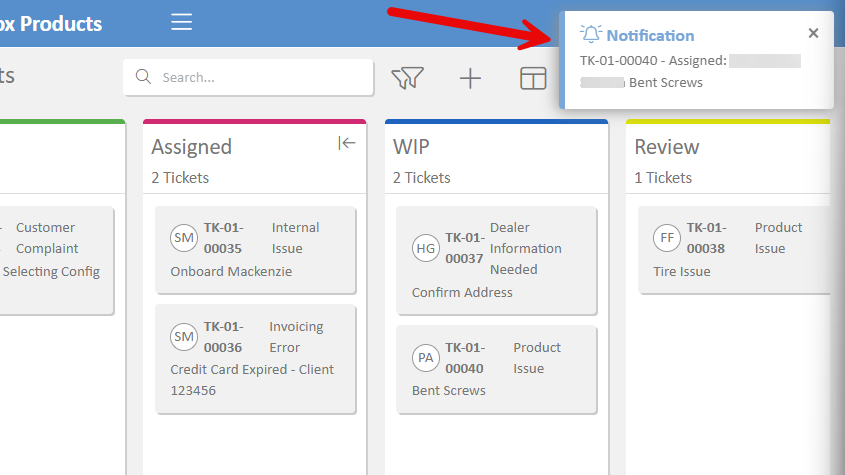Click the notification bell icon
The image size is (845, 475).
point(591,34)
